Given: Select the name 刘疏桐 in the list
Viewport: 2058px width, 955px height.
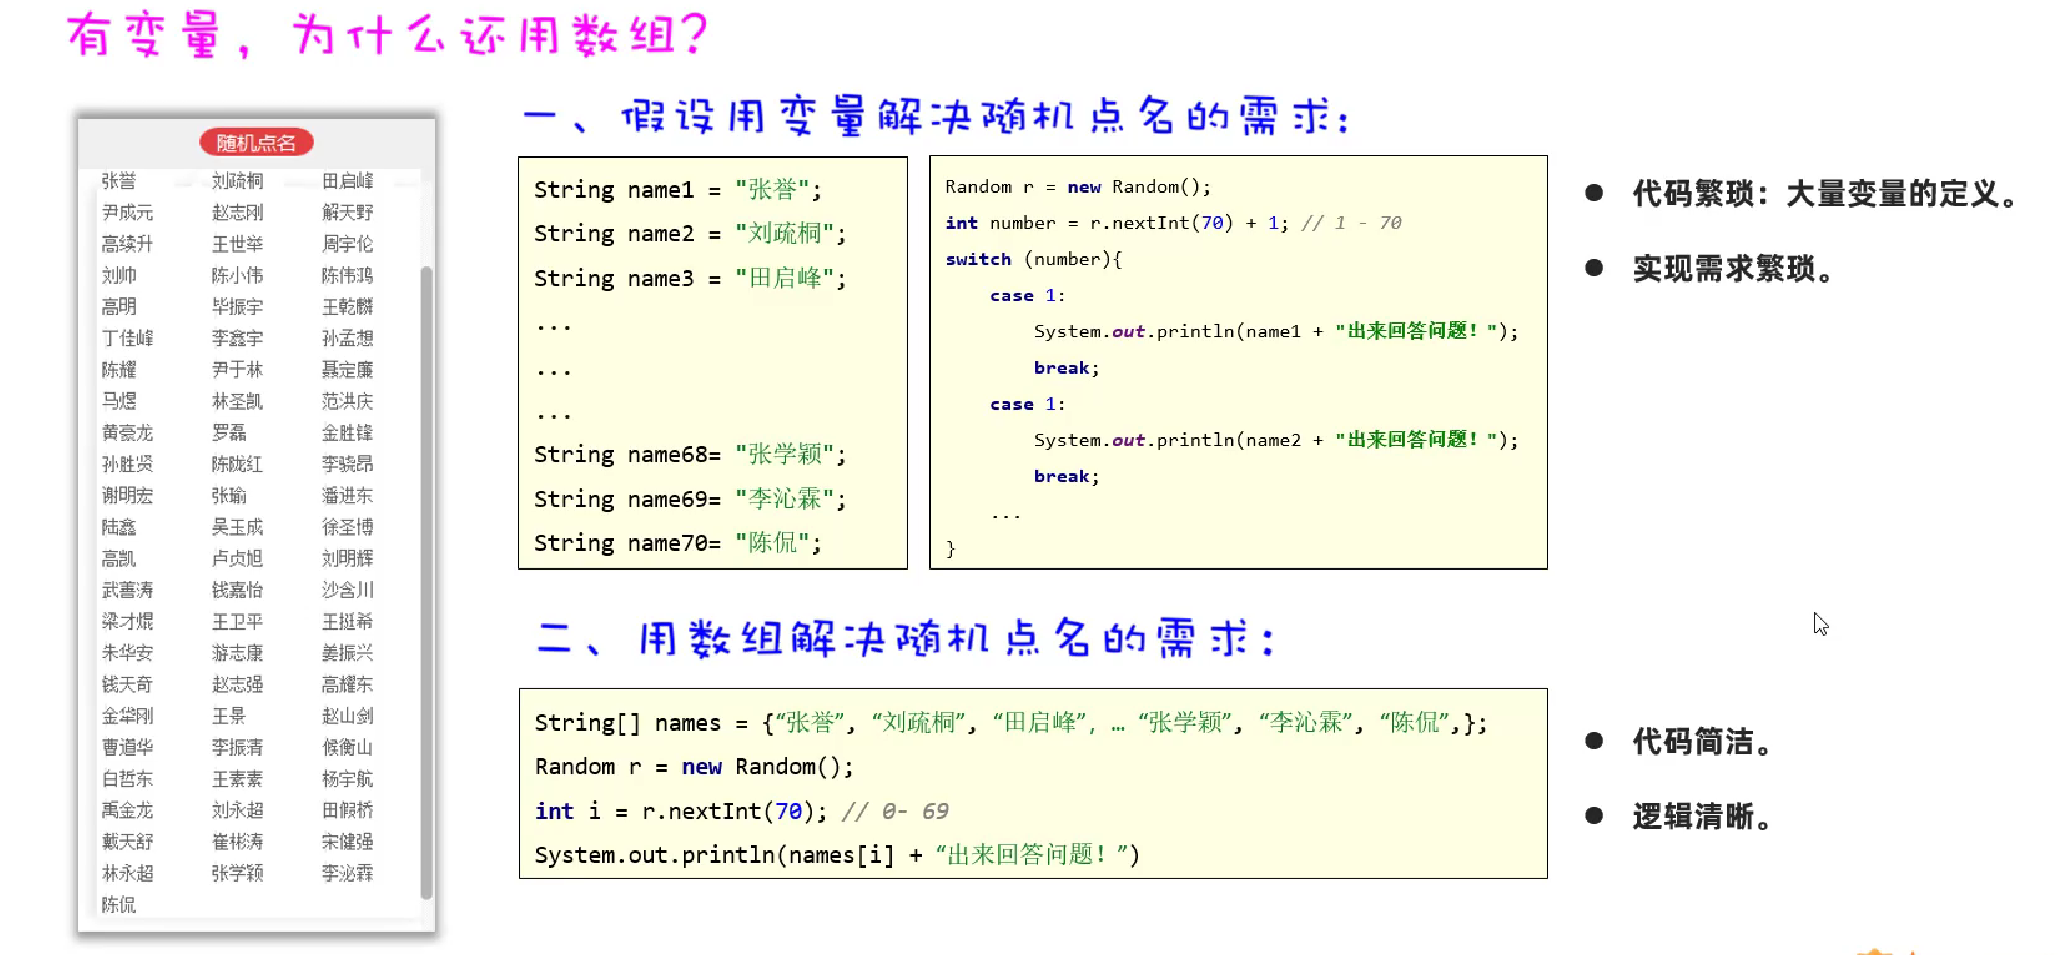Looking at the screenshot, I should pyautogui.click(x=235, y=179).
